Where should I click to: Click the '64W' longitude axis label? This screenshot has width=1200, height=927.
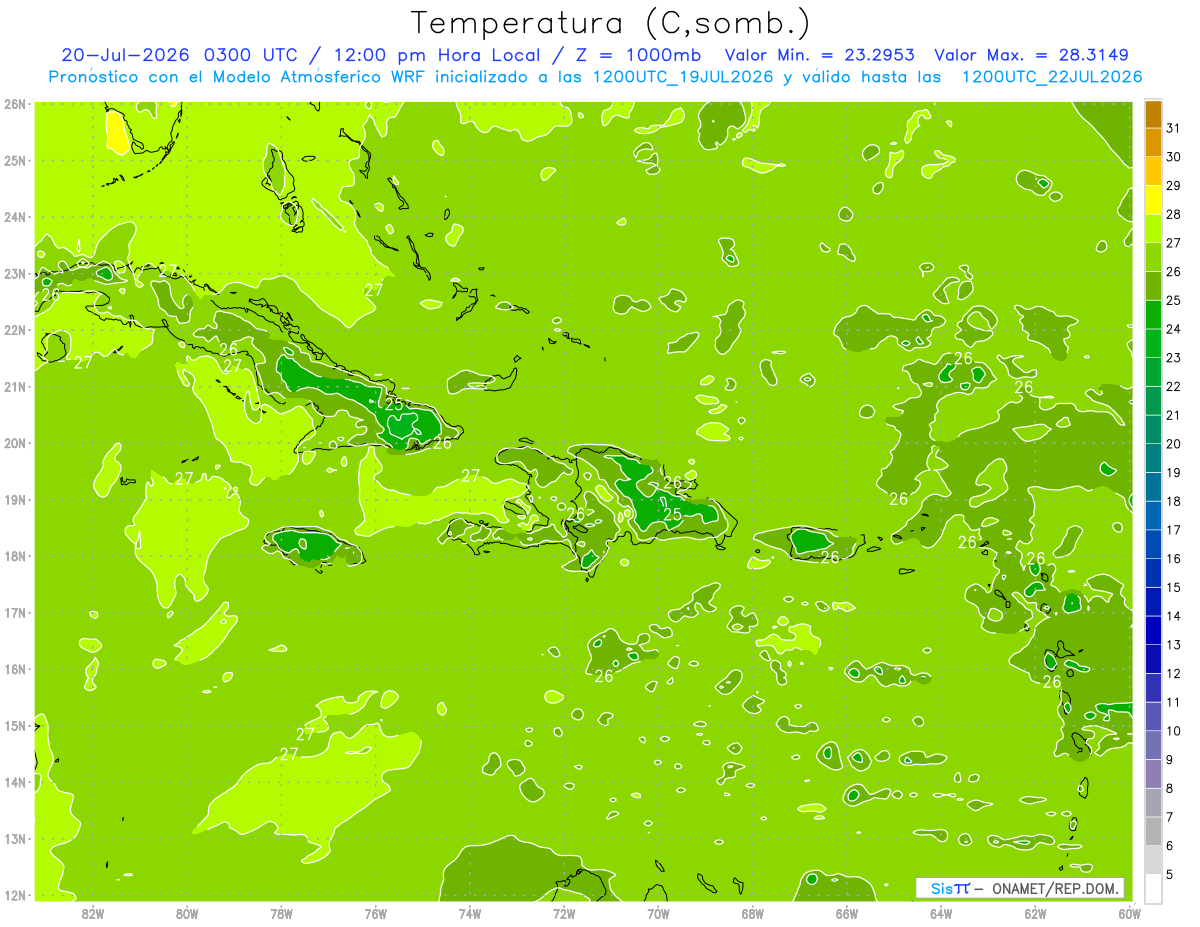click(941, 913)
